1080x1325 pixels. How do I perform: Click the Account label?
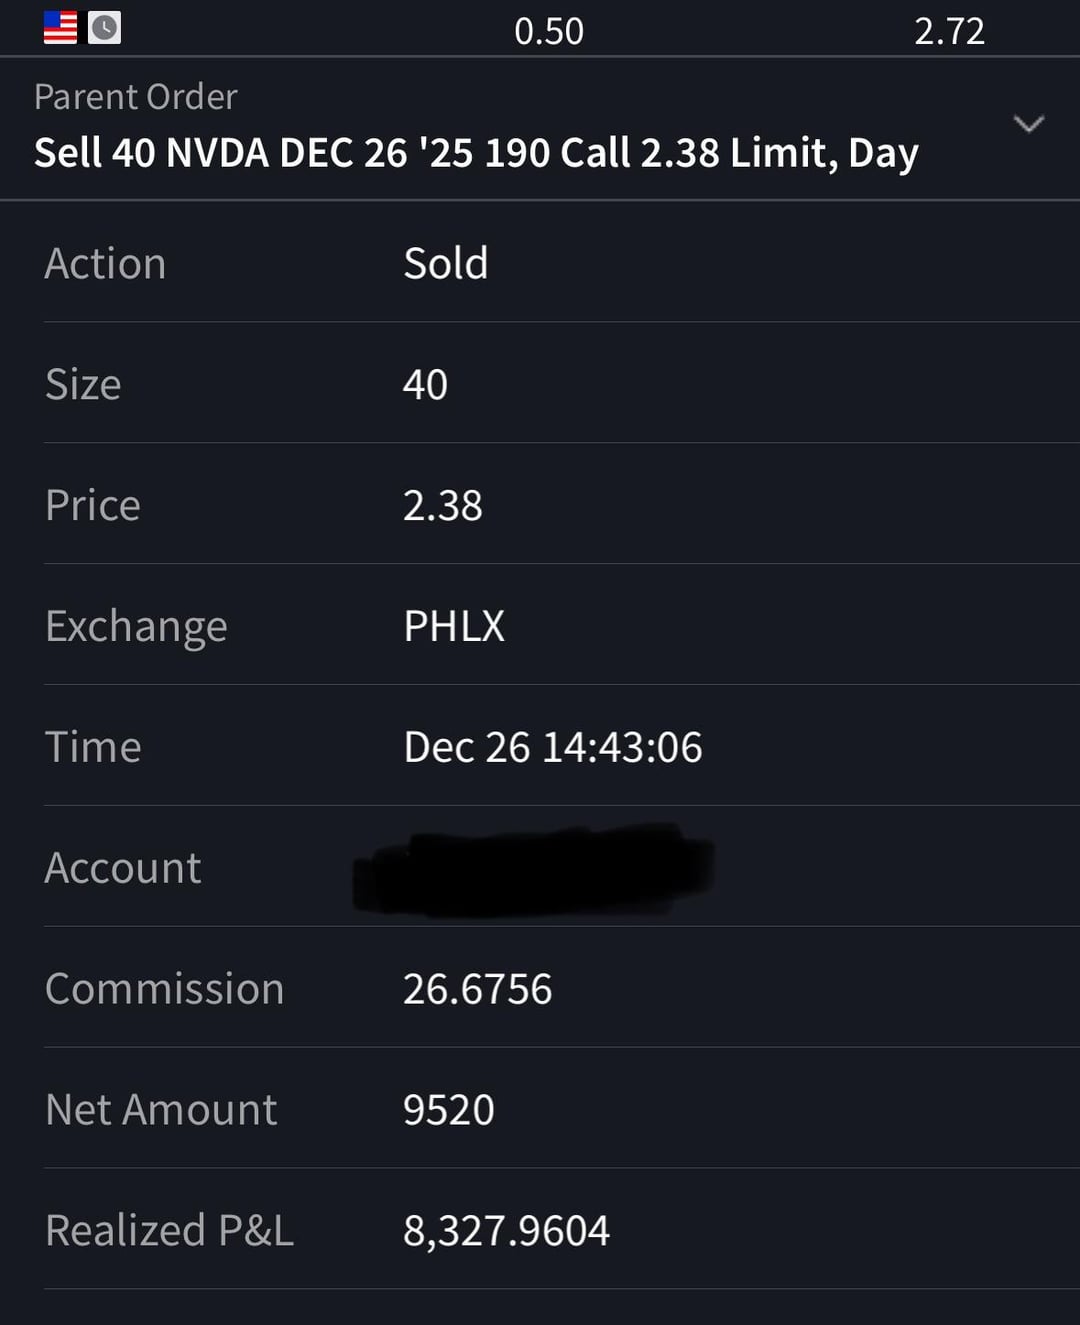coord(123,868)
